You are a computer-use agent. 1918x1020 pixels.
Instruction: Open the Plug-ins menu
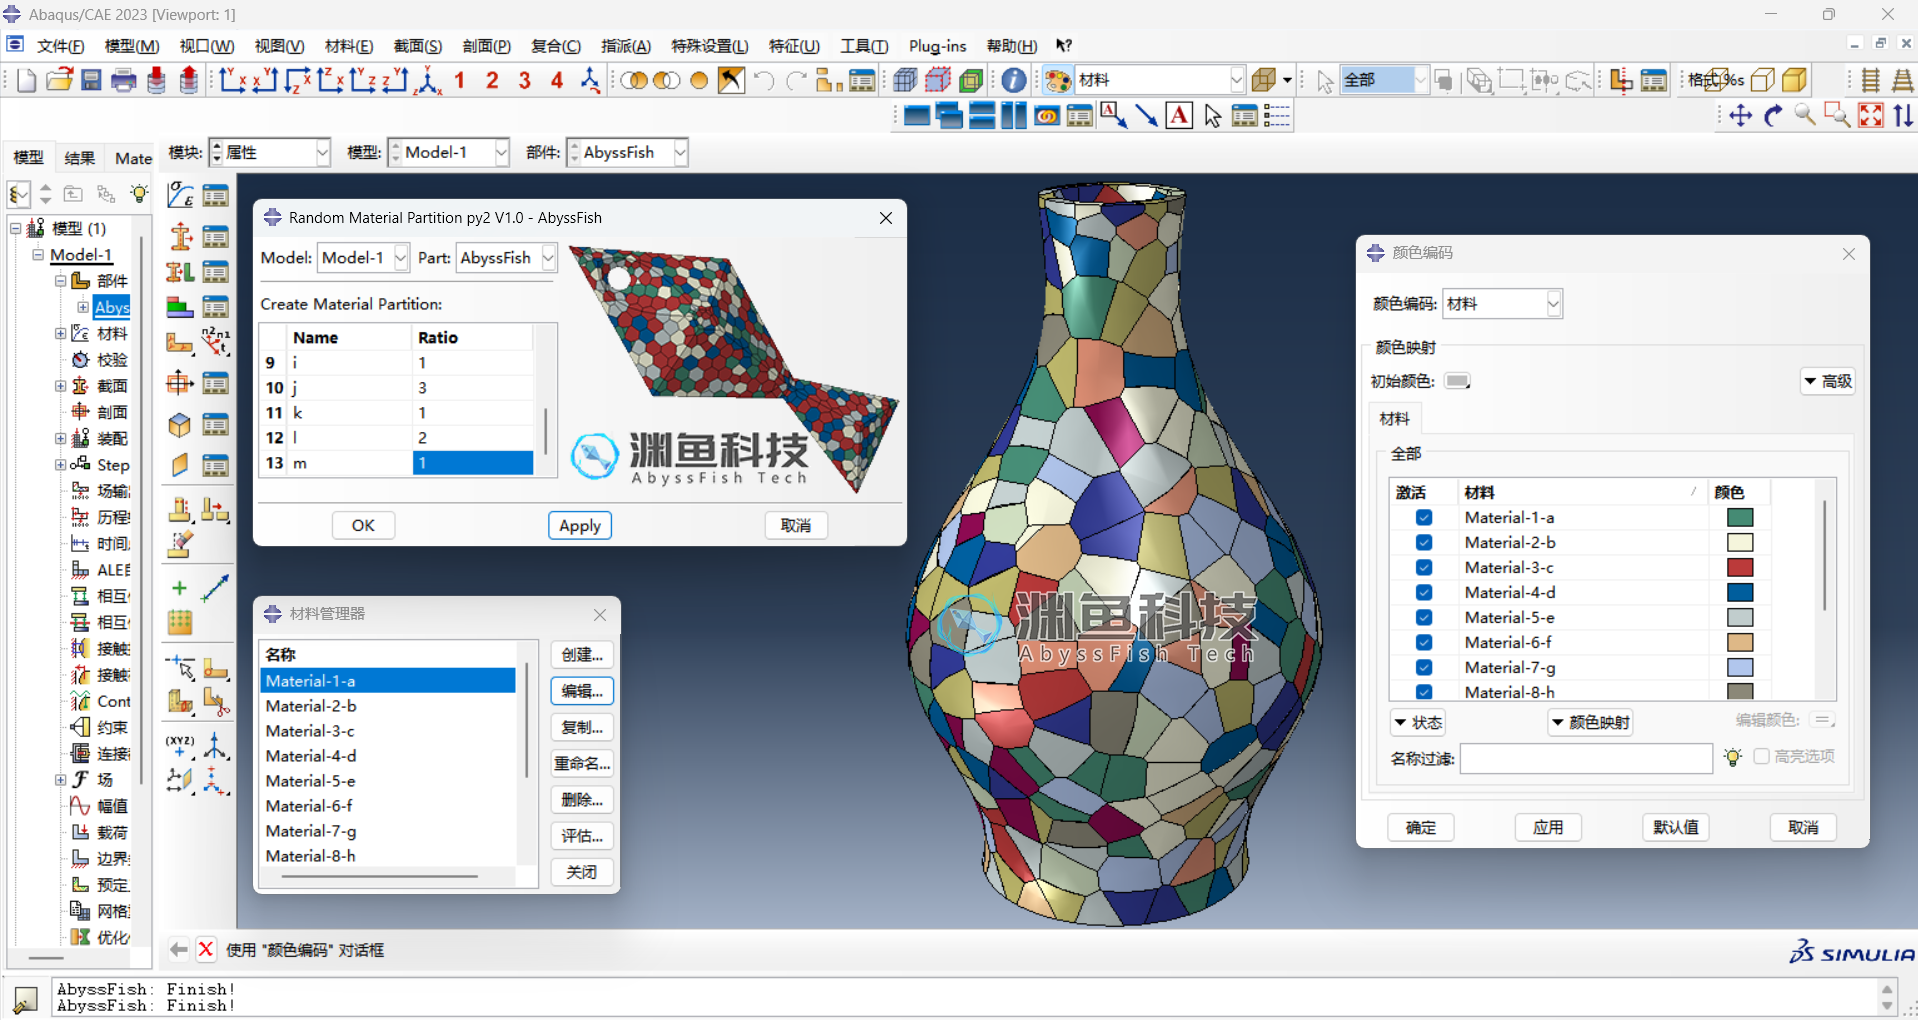pos(937,46)
